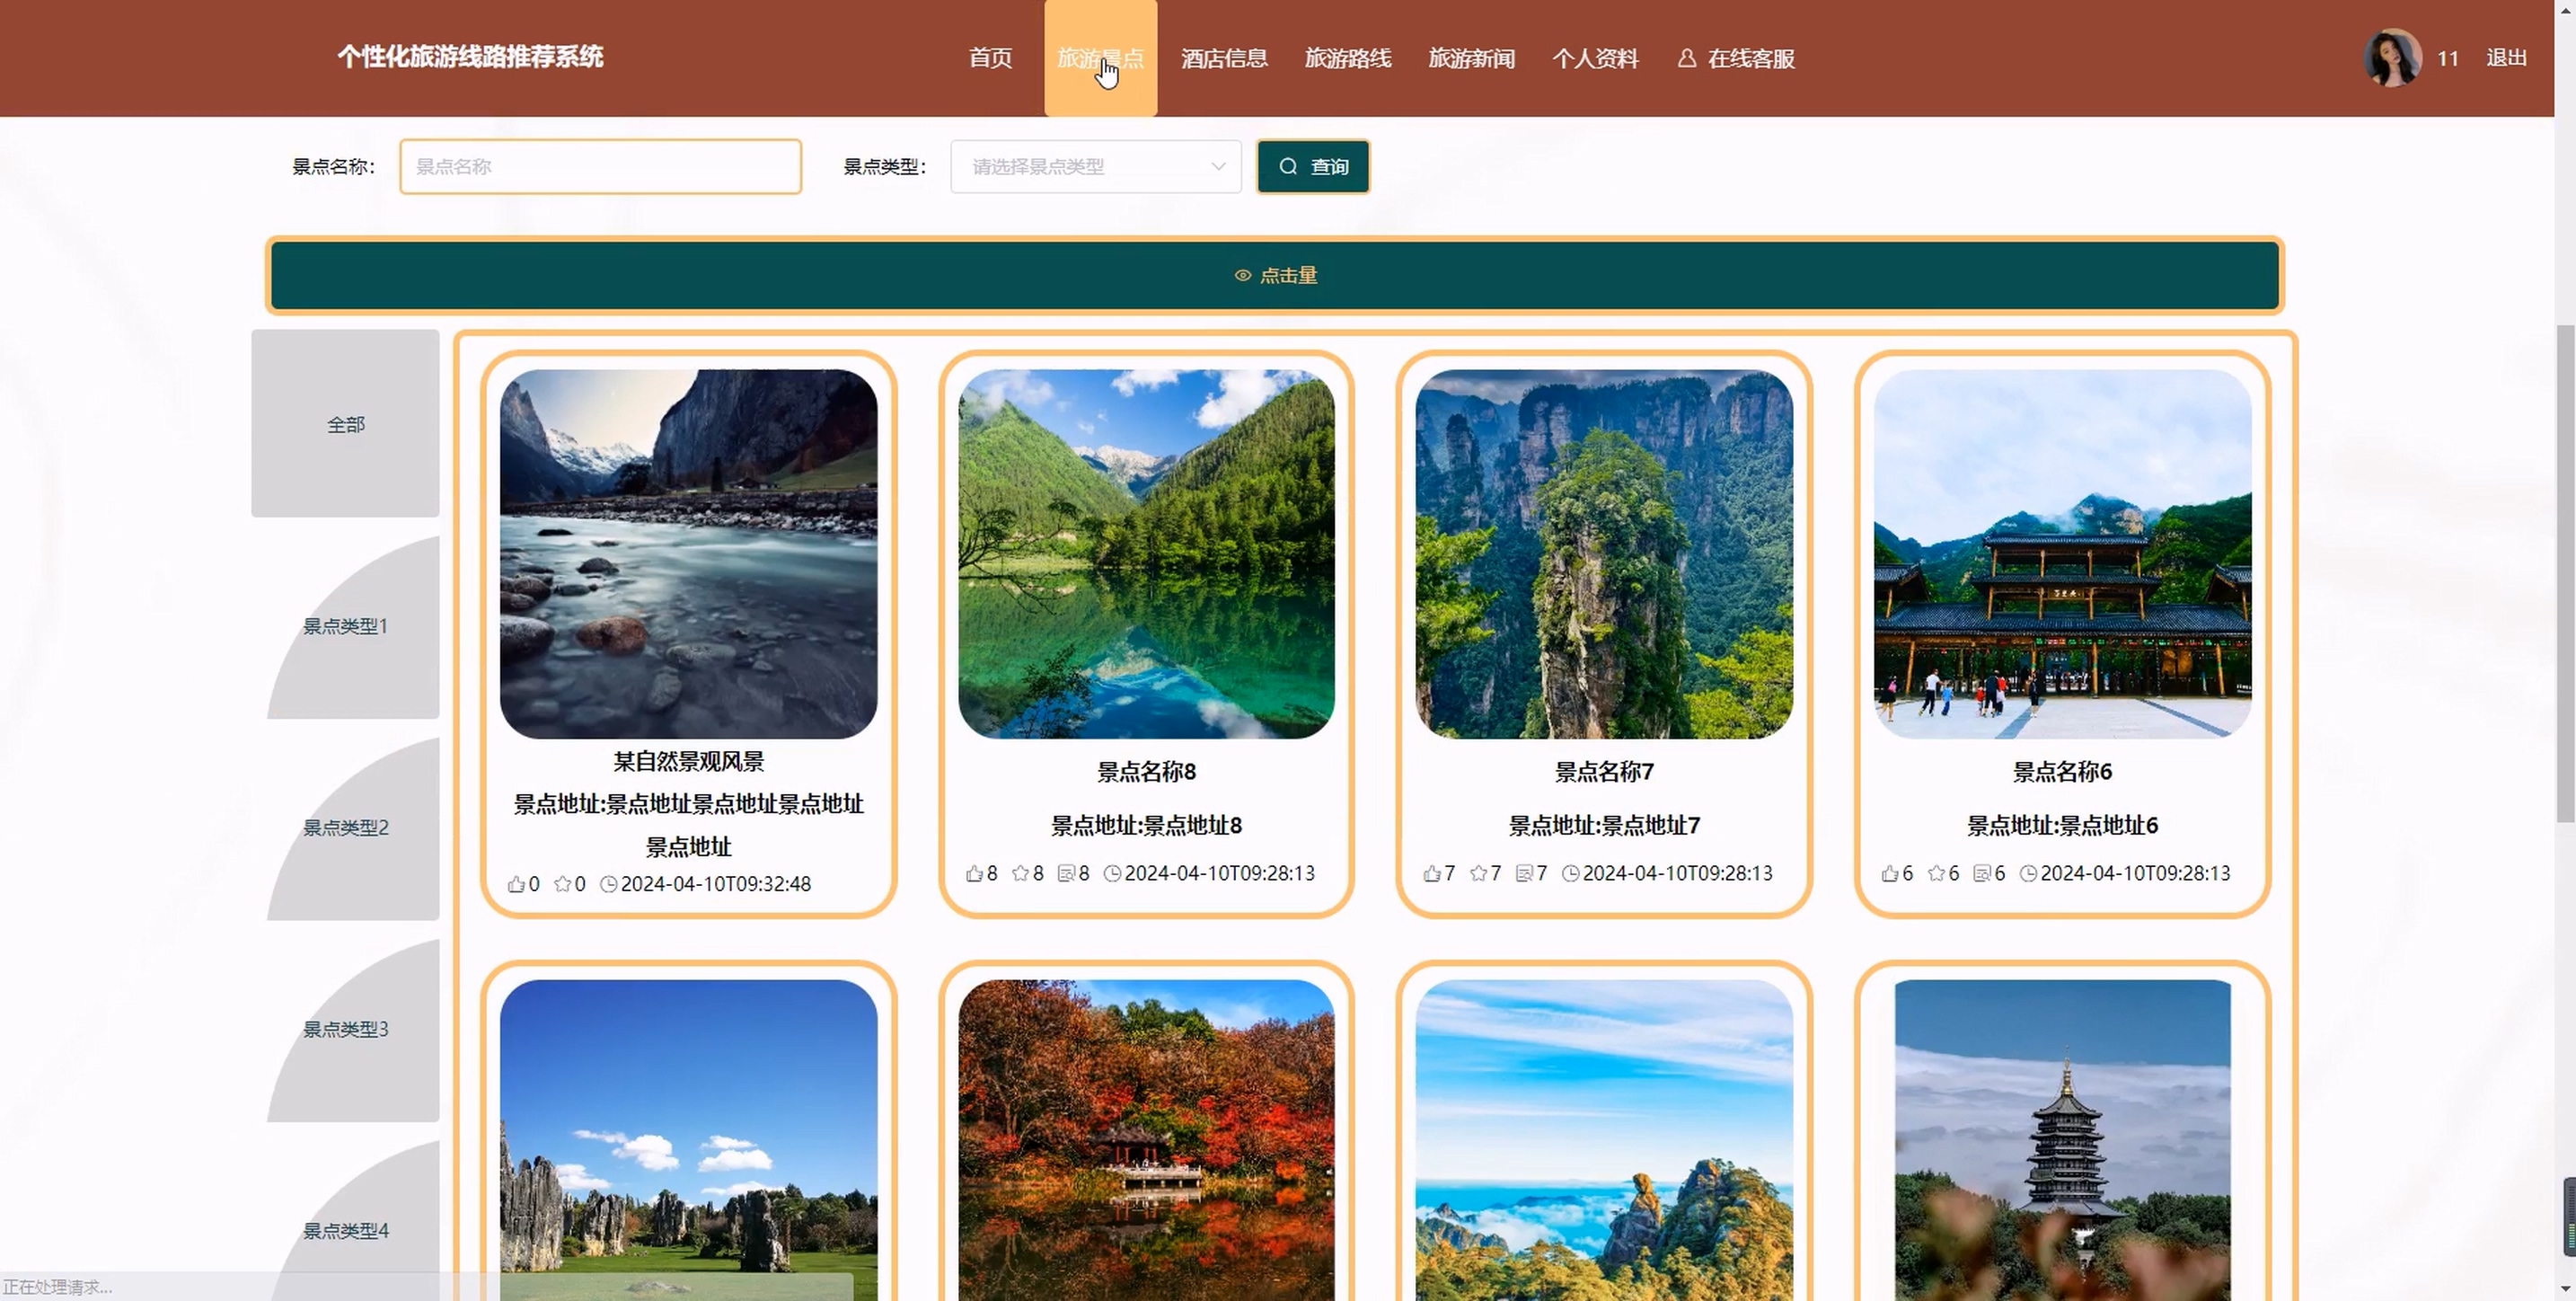This screenshot has height=1301, width=2576.
Task: Click the text 景点地址:景点地址7
Action: pyautogui.click(x=1604, y=825)
